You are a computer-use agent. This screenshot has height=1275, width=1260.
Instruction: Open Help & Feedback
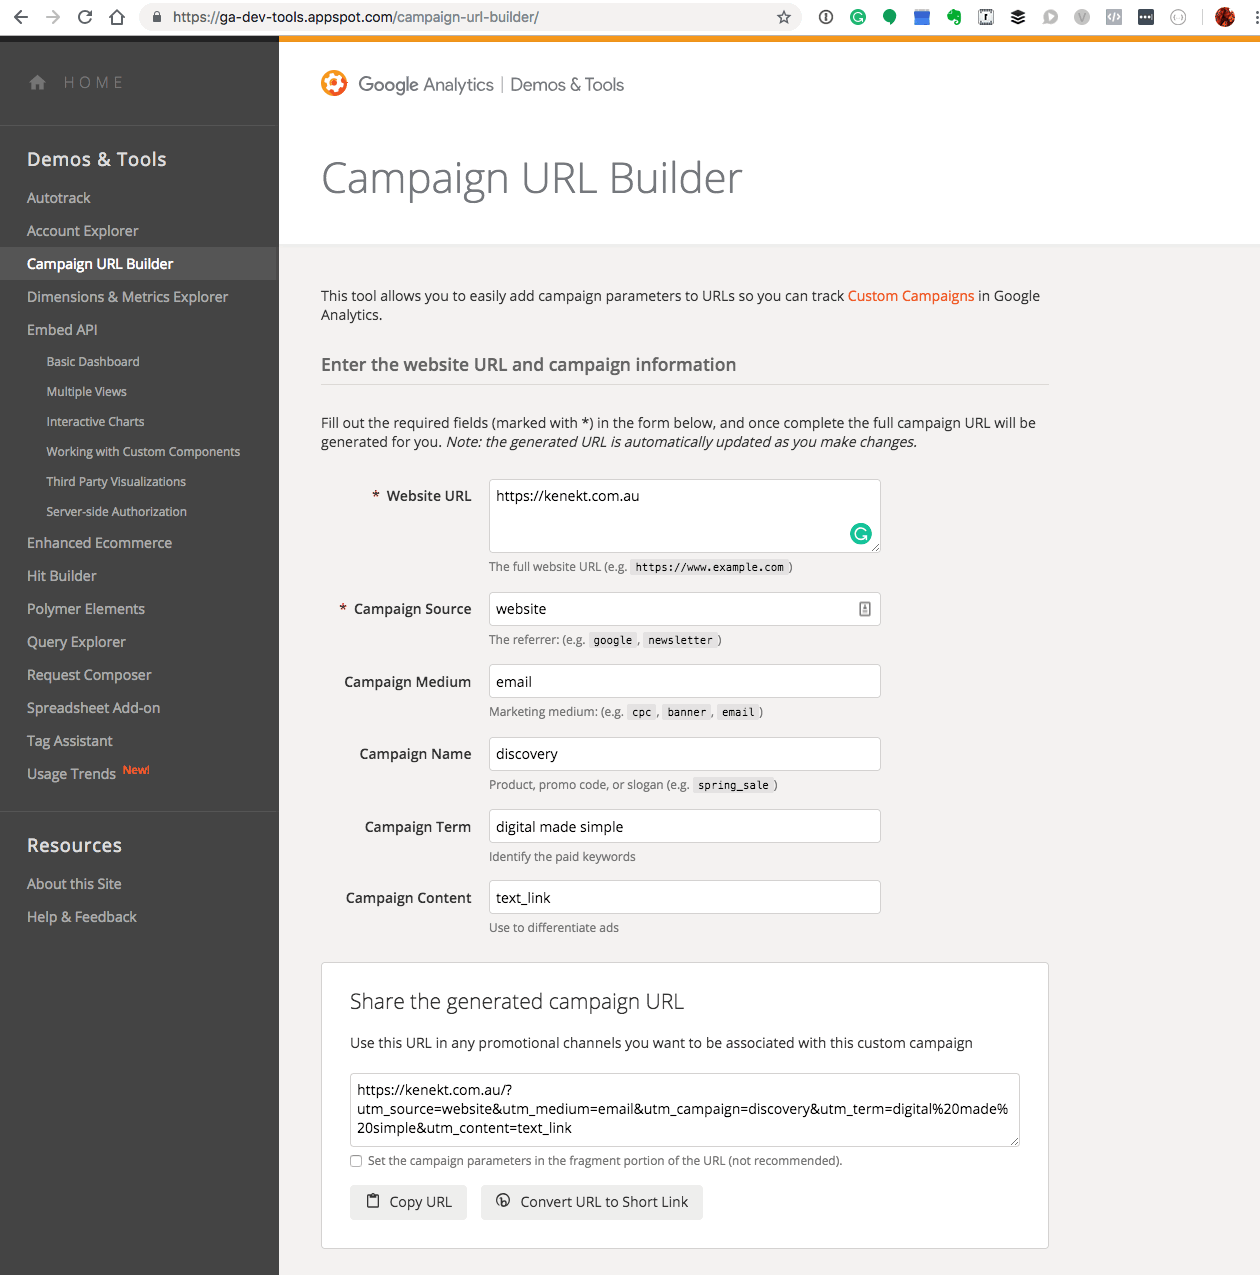(82, 917)
